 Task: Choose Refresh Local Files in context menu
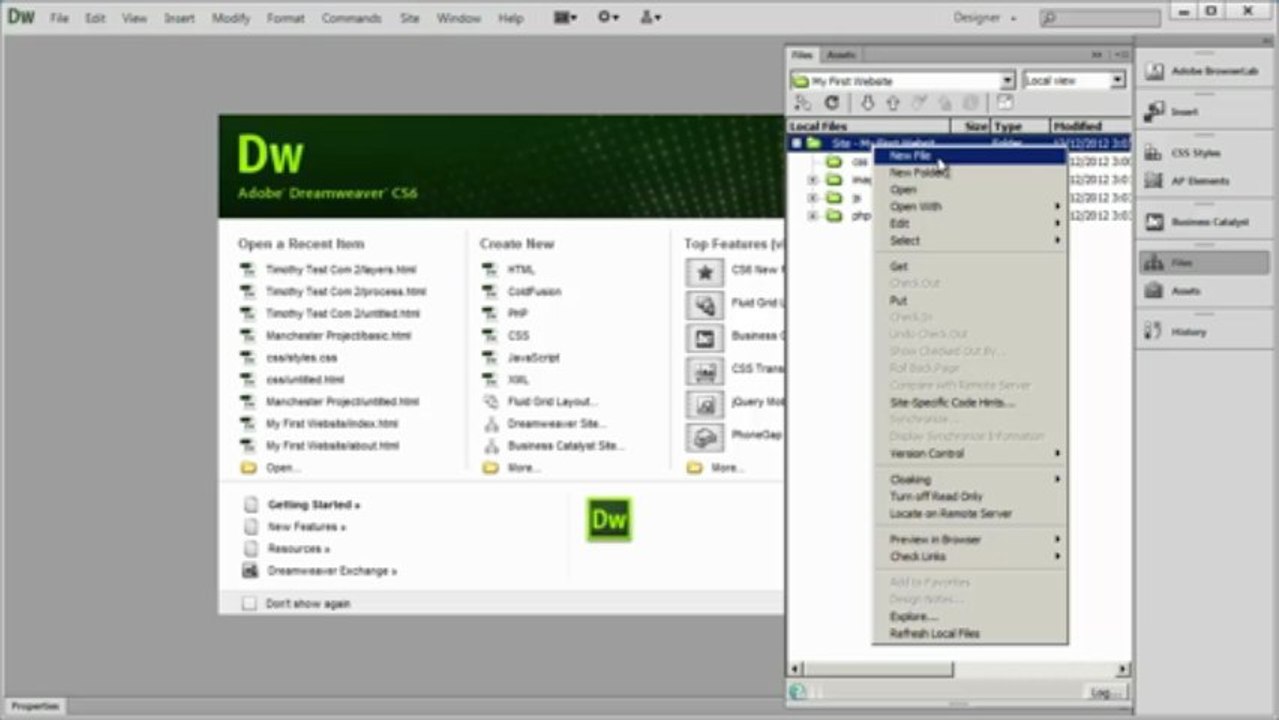968,634
